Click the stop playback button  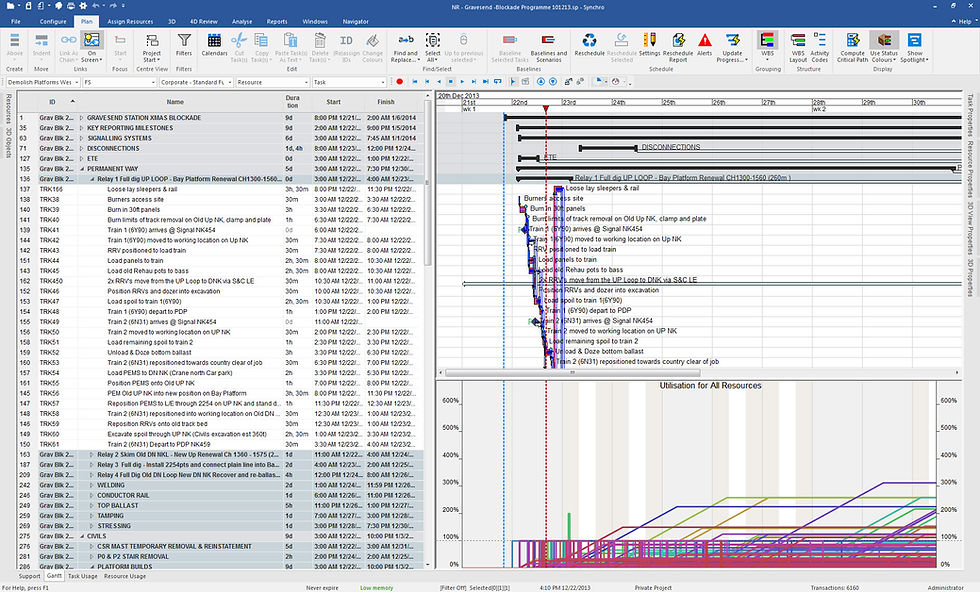[x=451, y=82]
